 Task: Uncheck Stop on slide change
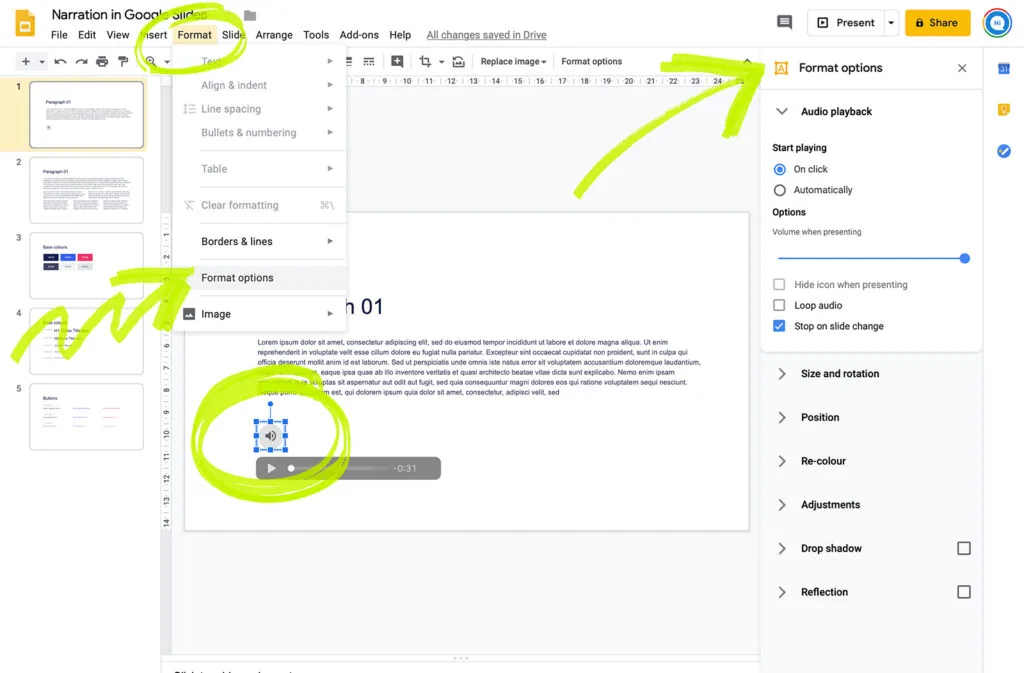[x=779, y=326]
